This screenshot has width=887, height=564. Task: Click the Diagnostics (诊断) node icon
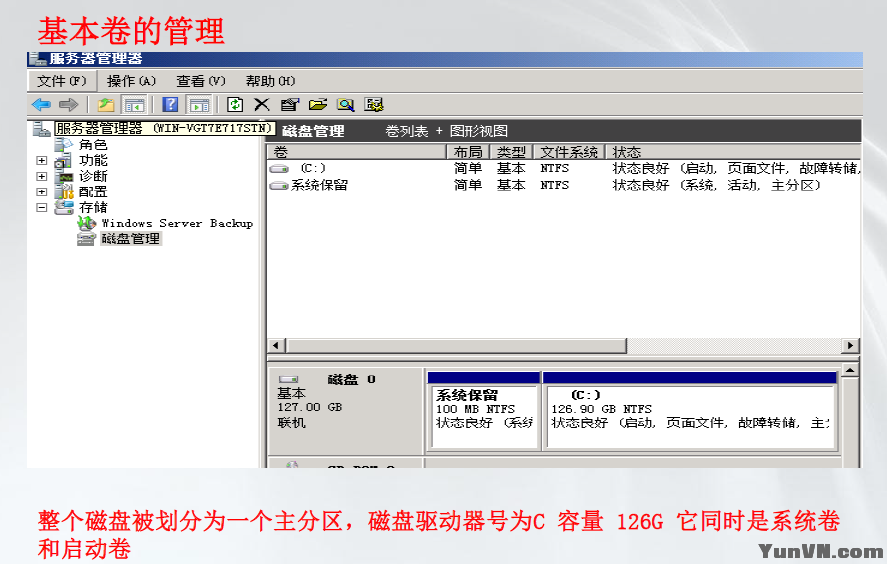[63, 176]
